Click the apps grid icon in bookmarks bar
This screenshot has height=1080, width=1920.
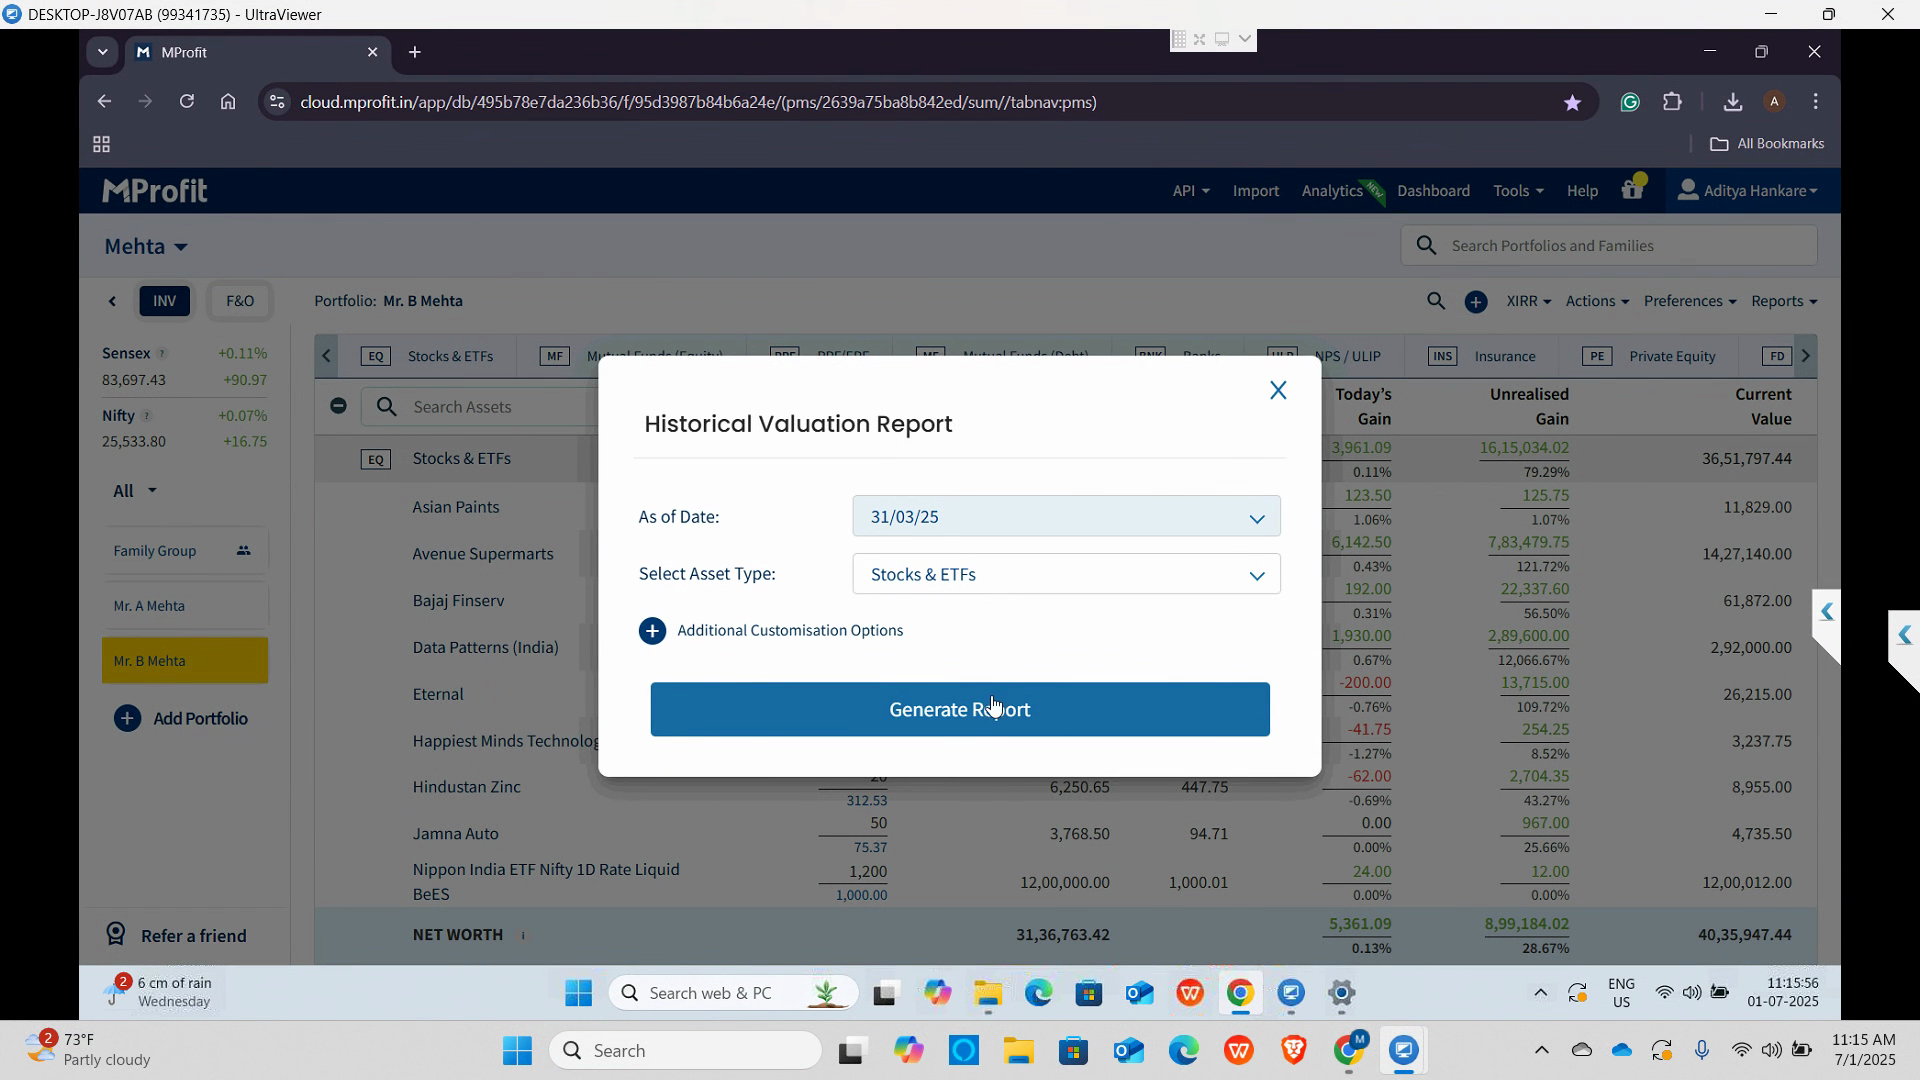tap(101, 145)
